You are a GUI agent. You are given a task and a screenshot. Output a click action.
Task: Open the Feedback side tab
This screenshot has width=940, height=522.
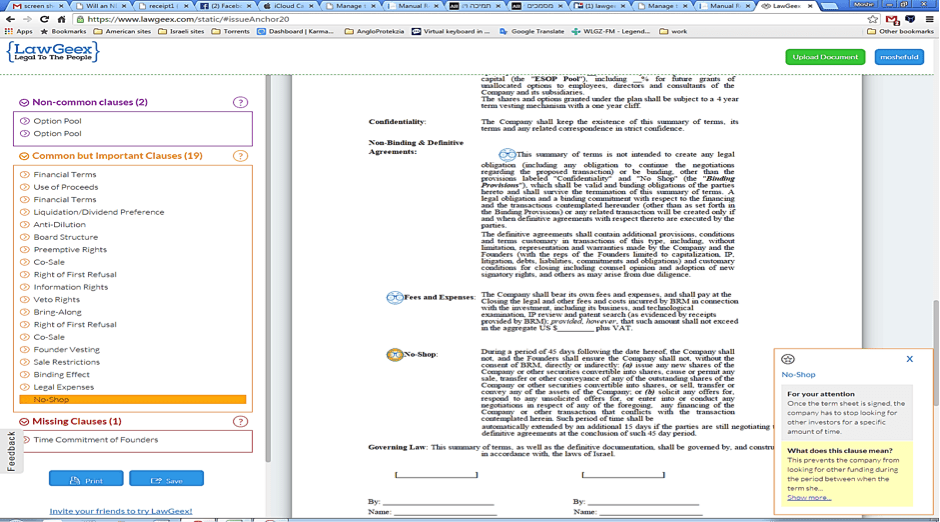point(11,451)
